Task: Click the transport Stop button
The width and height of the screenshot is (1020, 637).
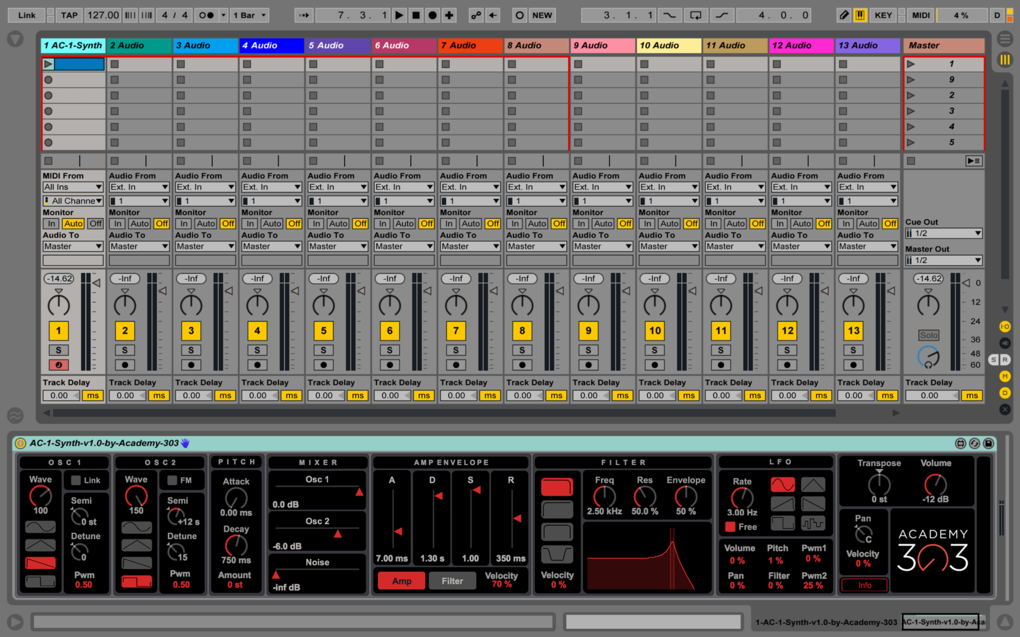Action: click(416, 15)
